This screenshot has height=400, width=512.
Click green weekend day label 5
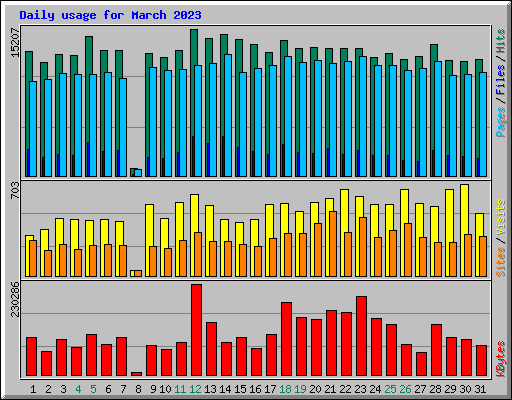tap(93, 389)
